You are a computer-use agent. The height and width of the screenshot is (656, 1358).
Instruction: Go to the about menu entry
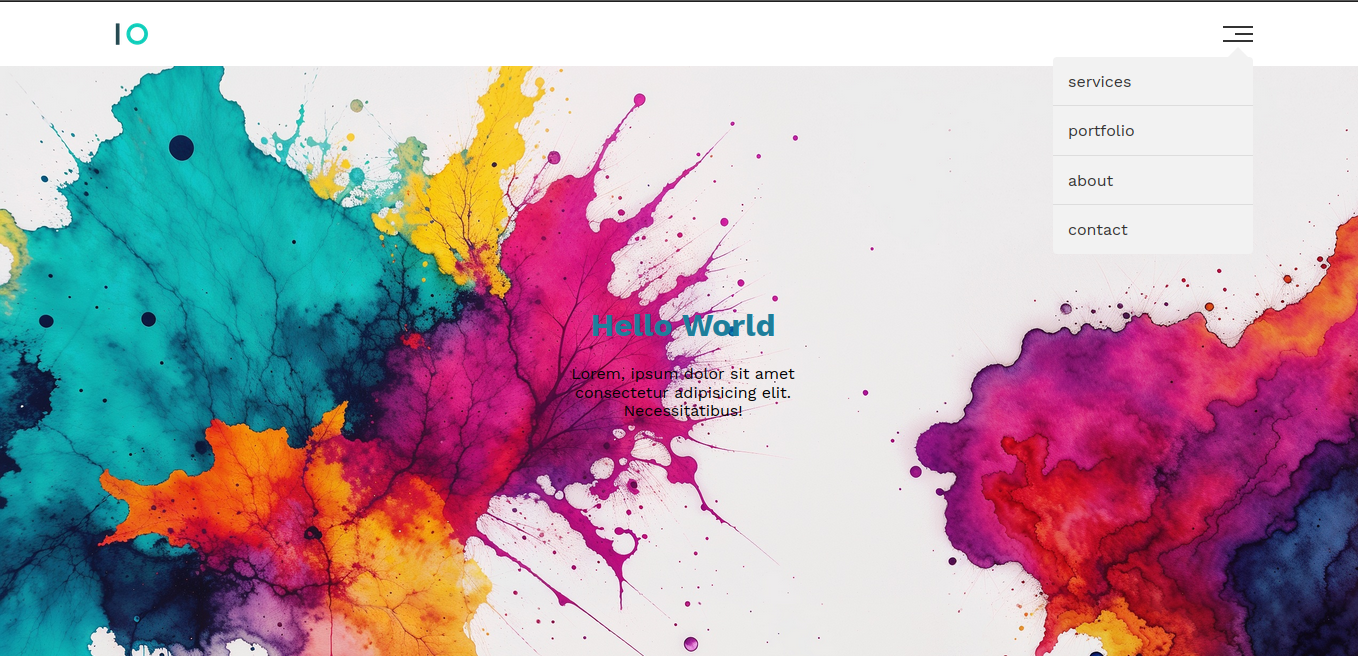click(1090, 181)
